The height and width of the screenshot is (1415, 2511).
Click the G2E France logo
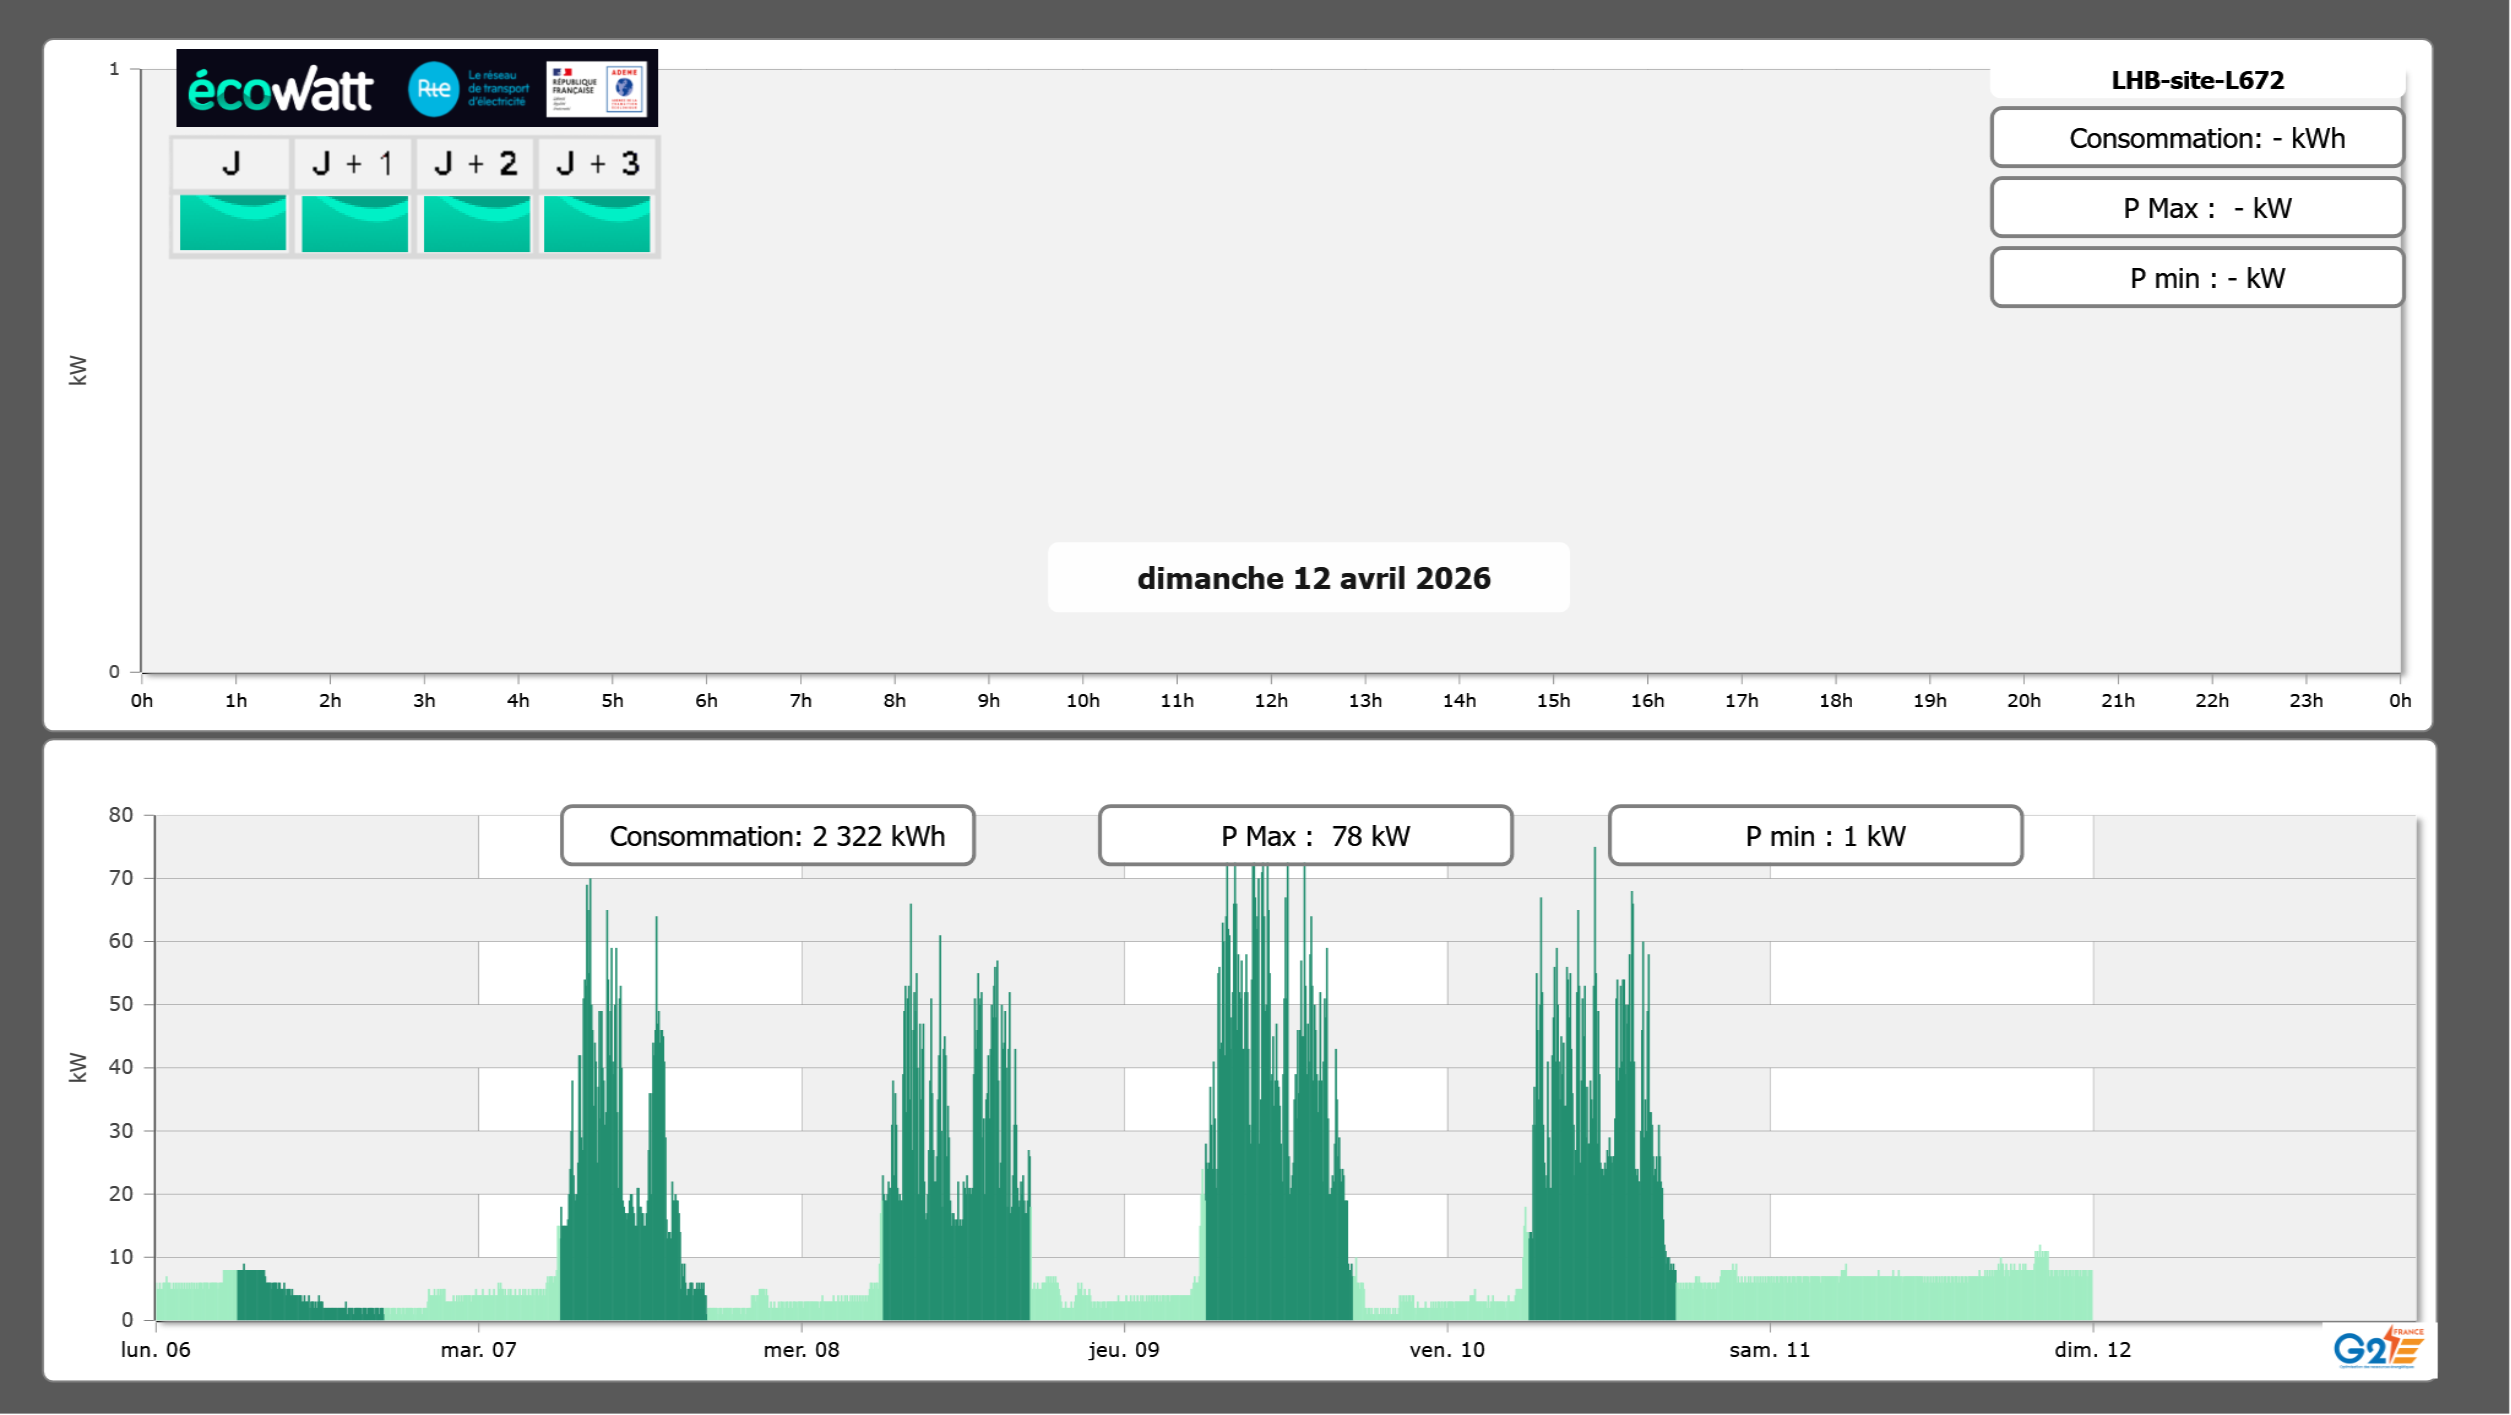[2378, 1348]
